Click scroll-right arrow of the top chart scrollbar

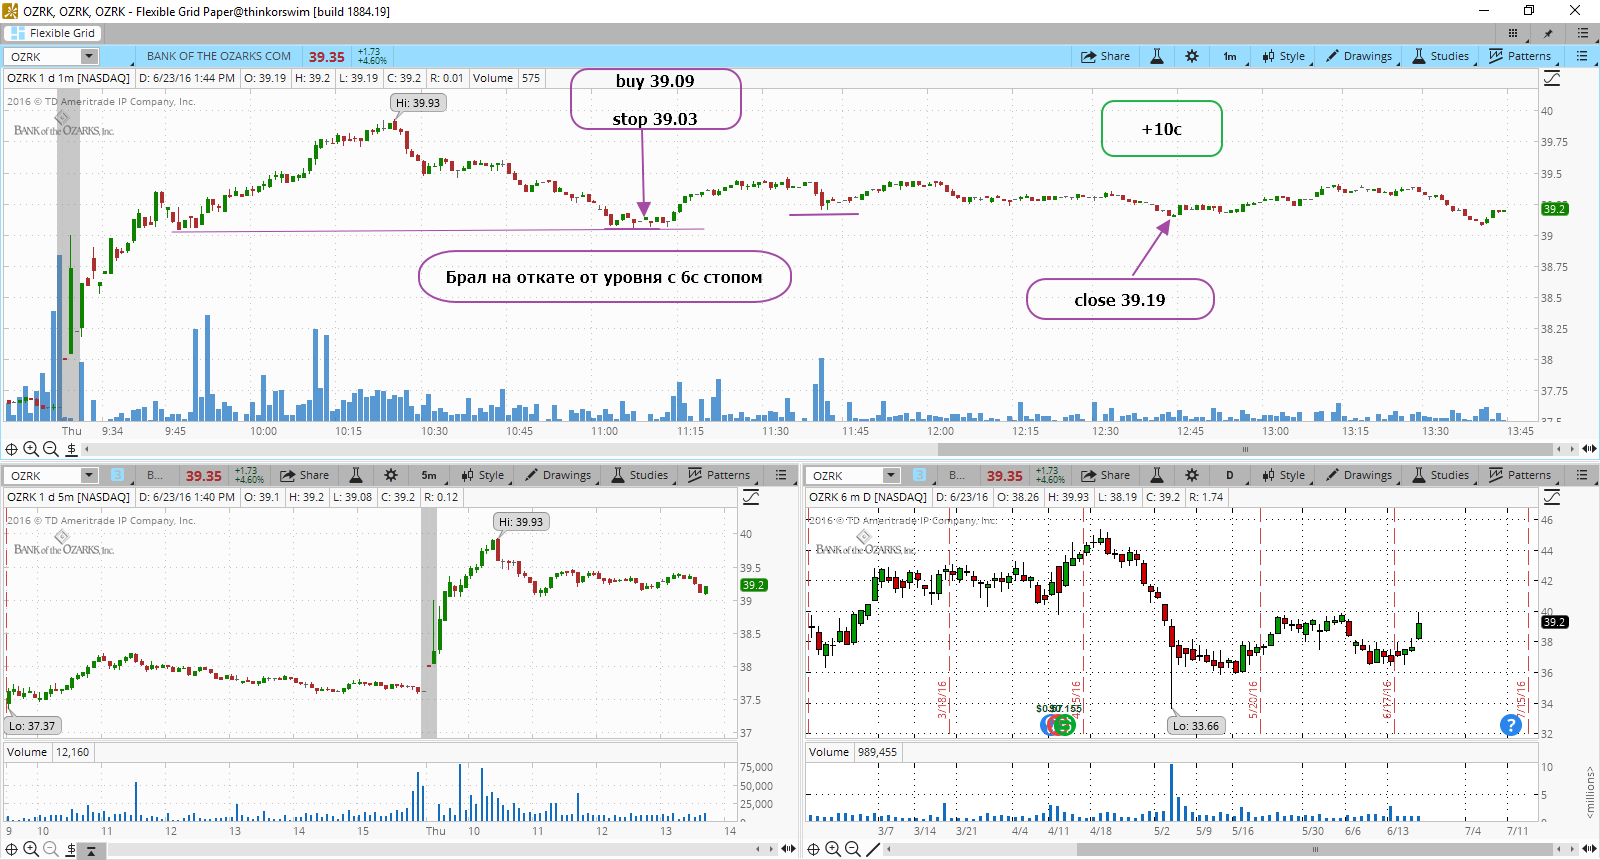coord(1572,449)
